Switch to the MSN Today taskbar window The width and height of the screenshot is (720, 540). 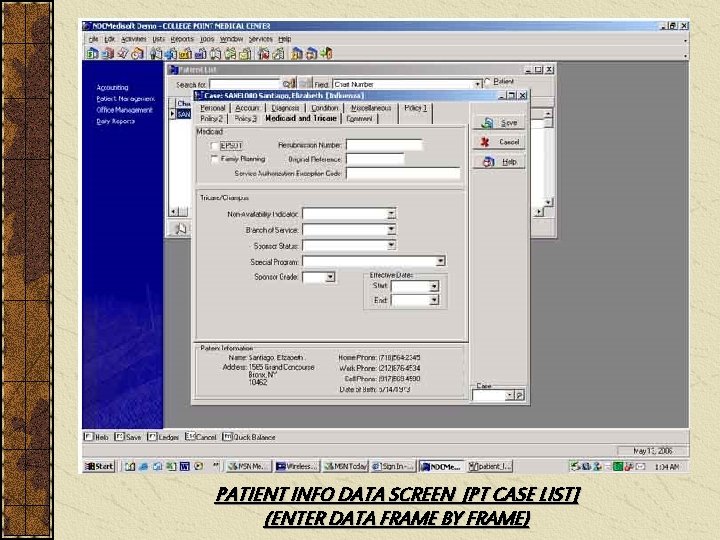coord(345,466)
